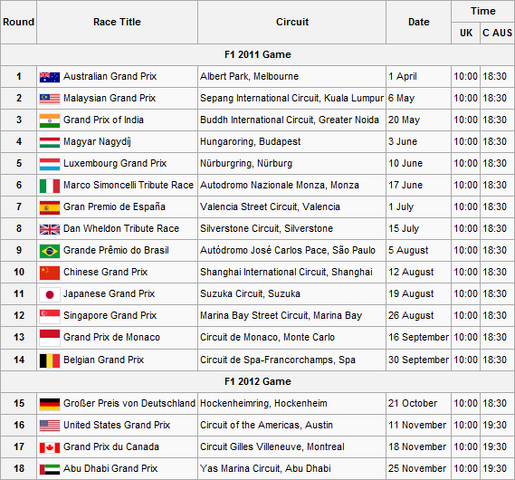Click the Singapore flag icon

[50, 316]
